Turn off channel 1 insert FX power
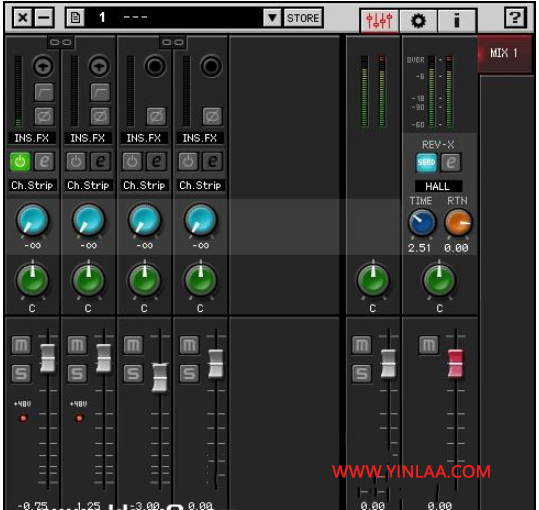This screenshot has height=510, width=539. pyautogui.click(x=20, y=162)
